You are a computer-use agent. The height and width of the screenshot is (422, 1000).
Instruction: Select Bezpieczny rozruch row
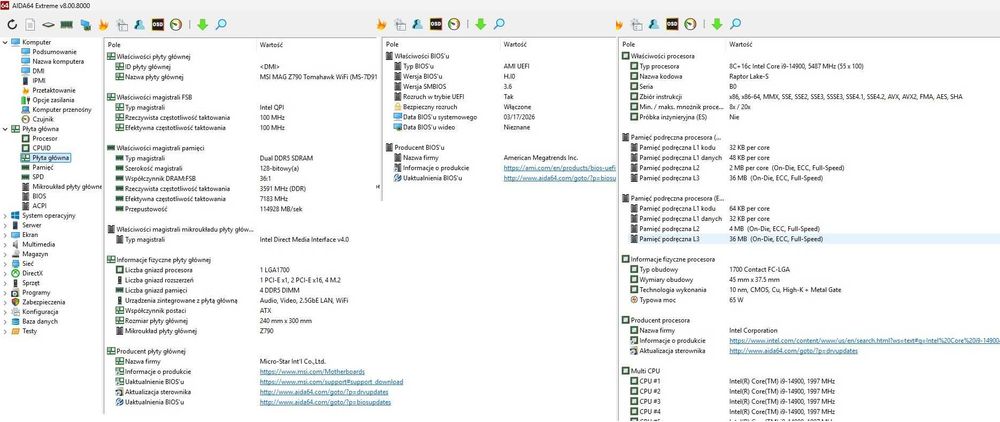(504, 106)
